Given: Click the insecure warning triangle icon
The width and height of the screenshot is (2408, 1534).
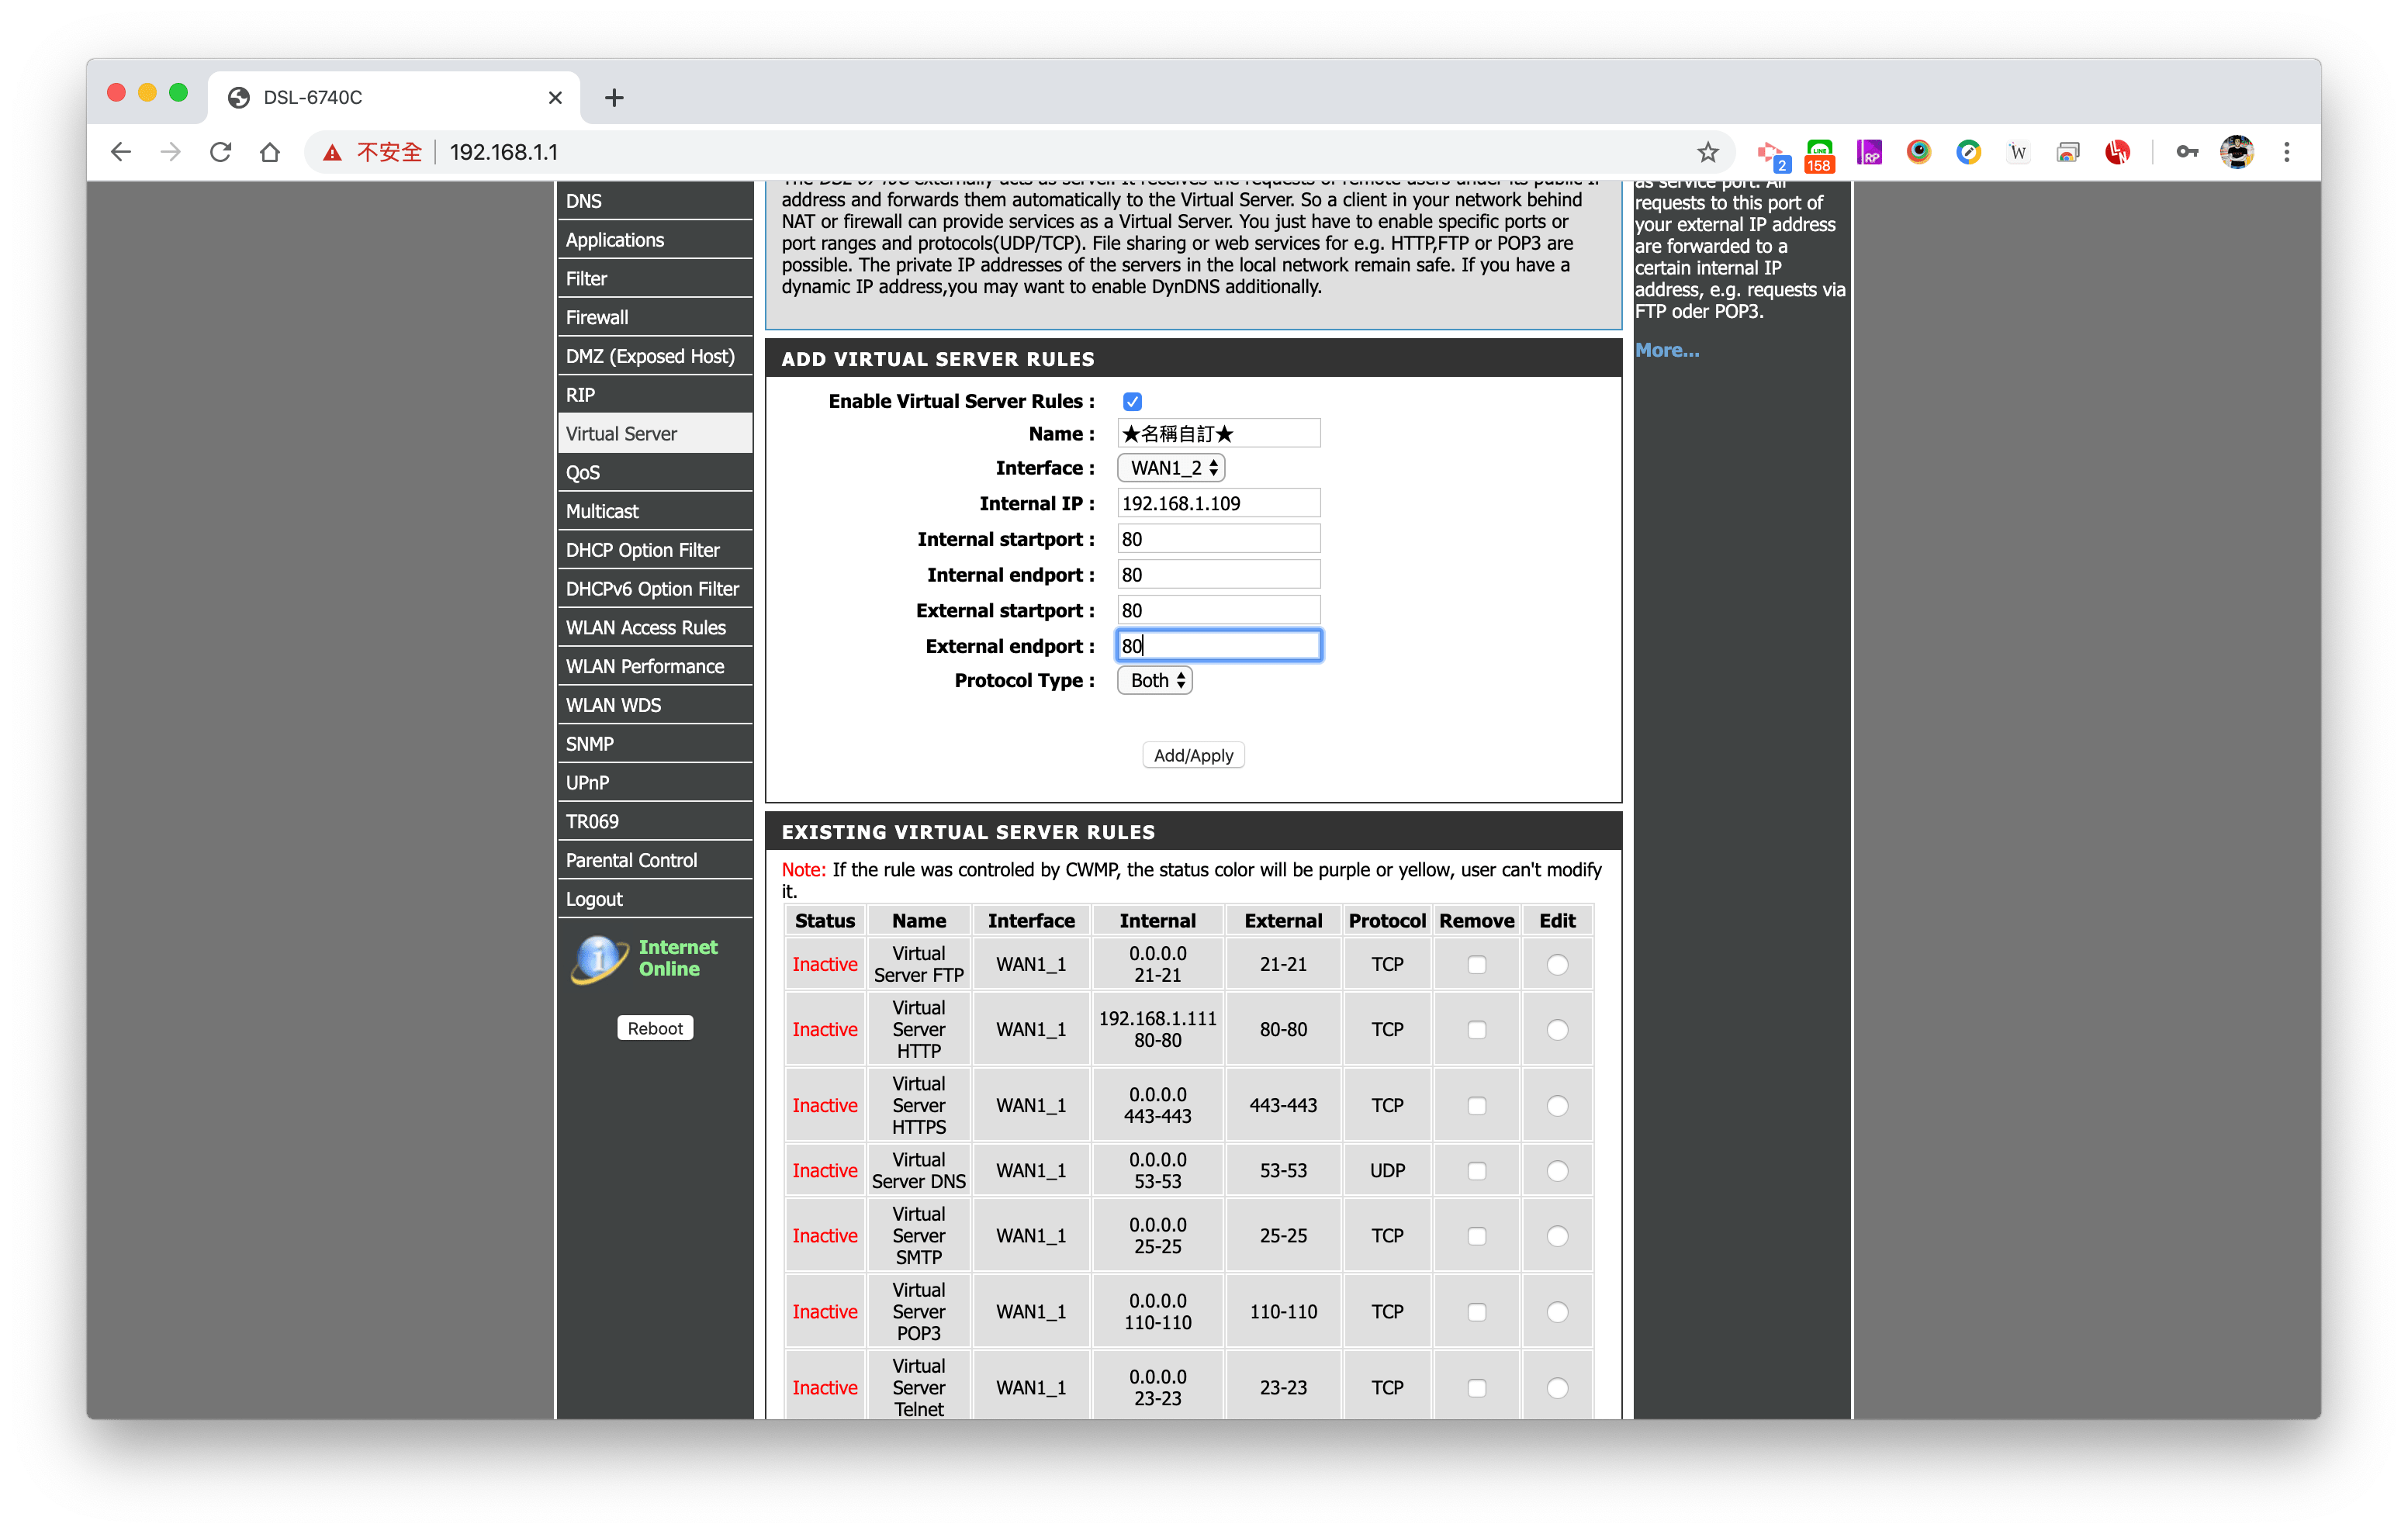Looking at the screenshot, I should tap(332, 152).
